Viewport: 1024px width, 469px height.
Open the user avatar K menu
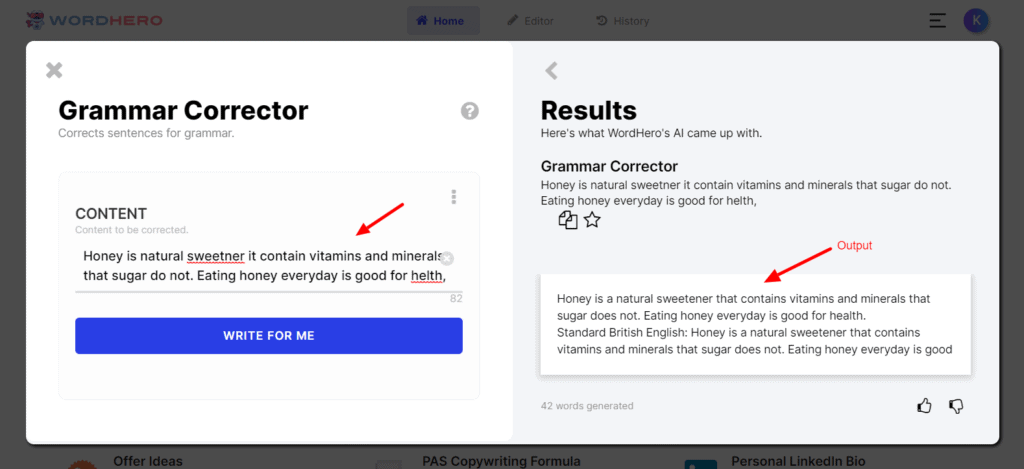[976, 20]
